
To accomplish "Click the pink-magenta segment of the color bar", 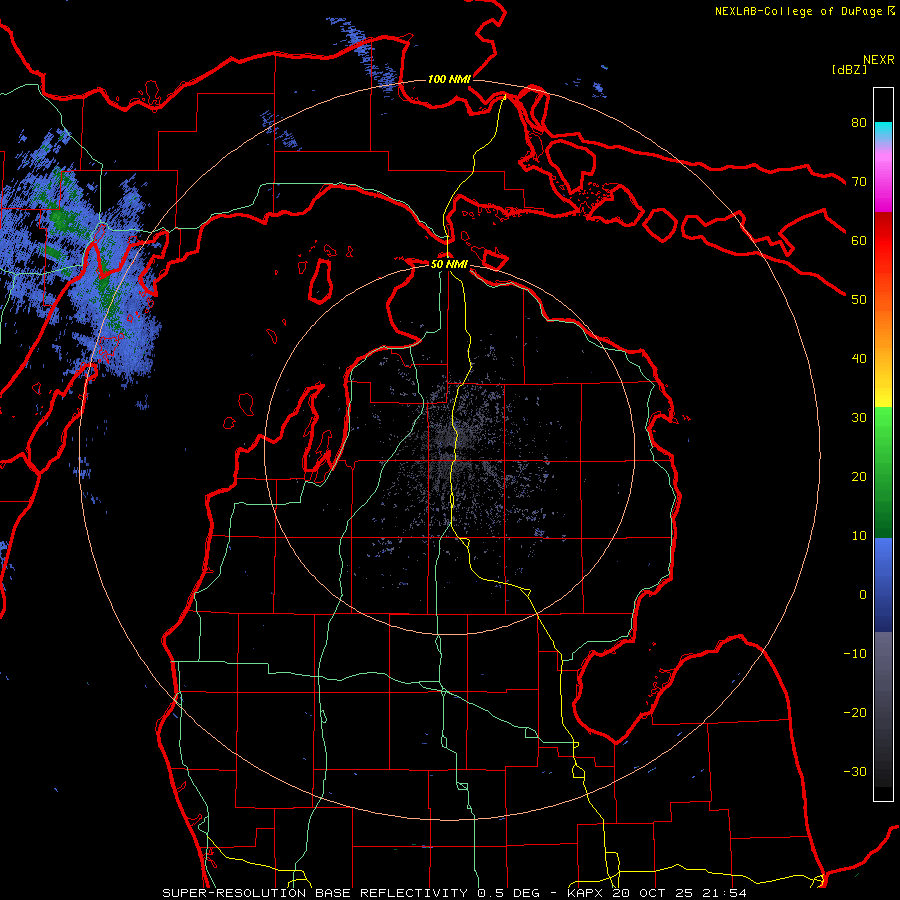I will [883, 177].
